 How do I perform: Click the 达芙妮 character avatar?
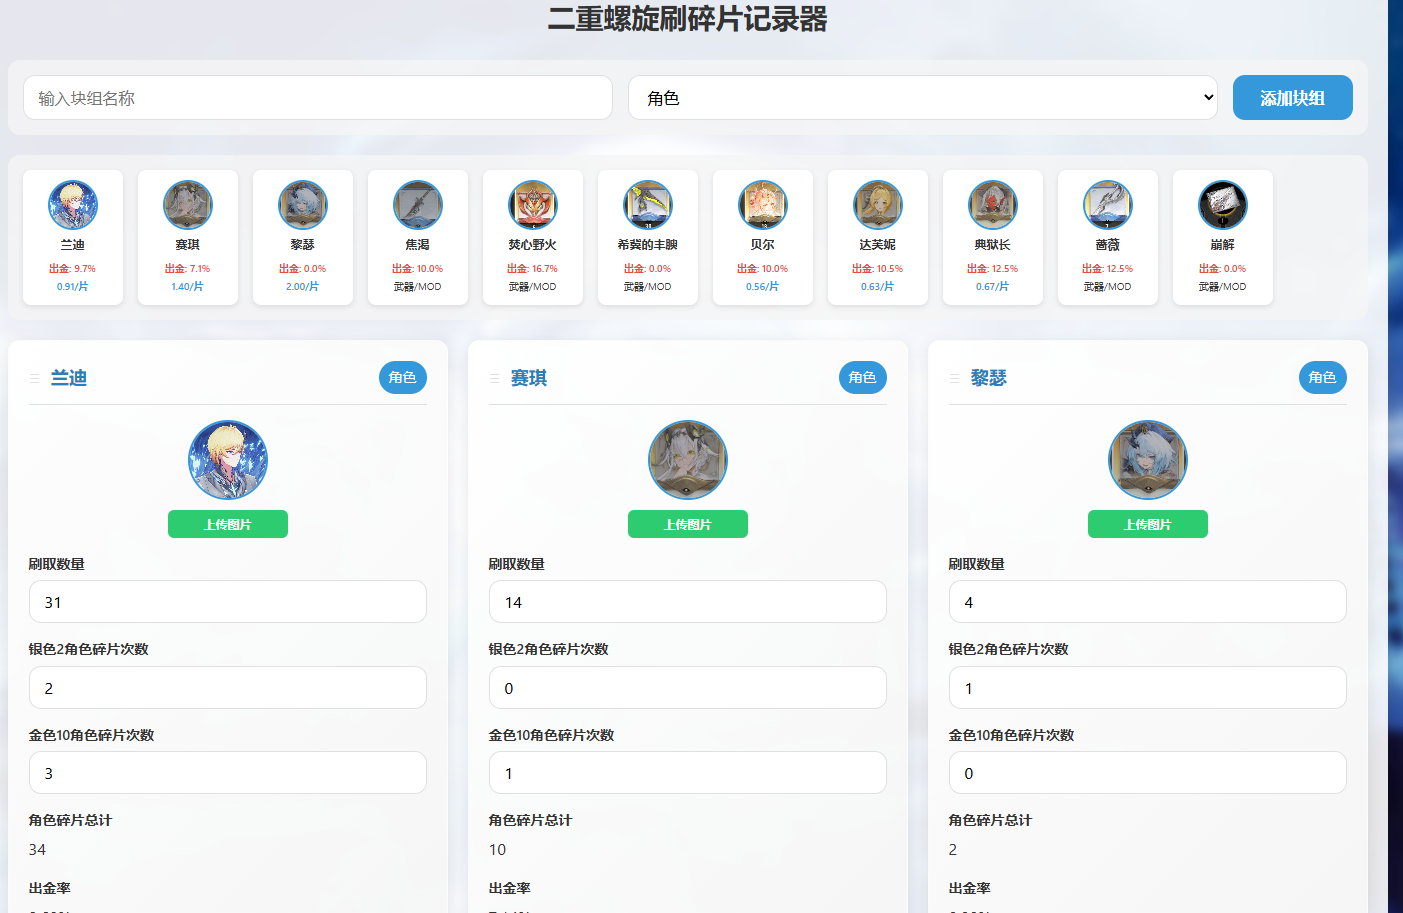coord(878,205)
